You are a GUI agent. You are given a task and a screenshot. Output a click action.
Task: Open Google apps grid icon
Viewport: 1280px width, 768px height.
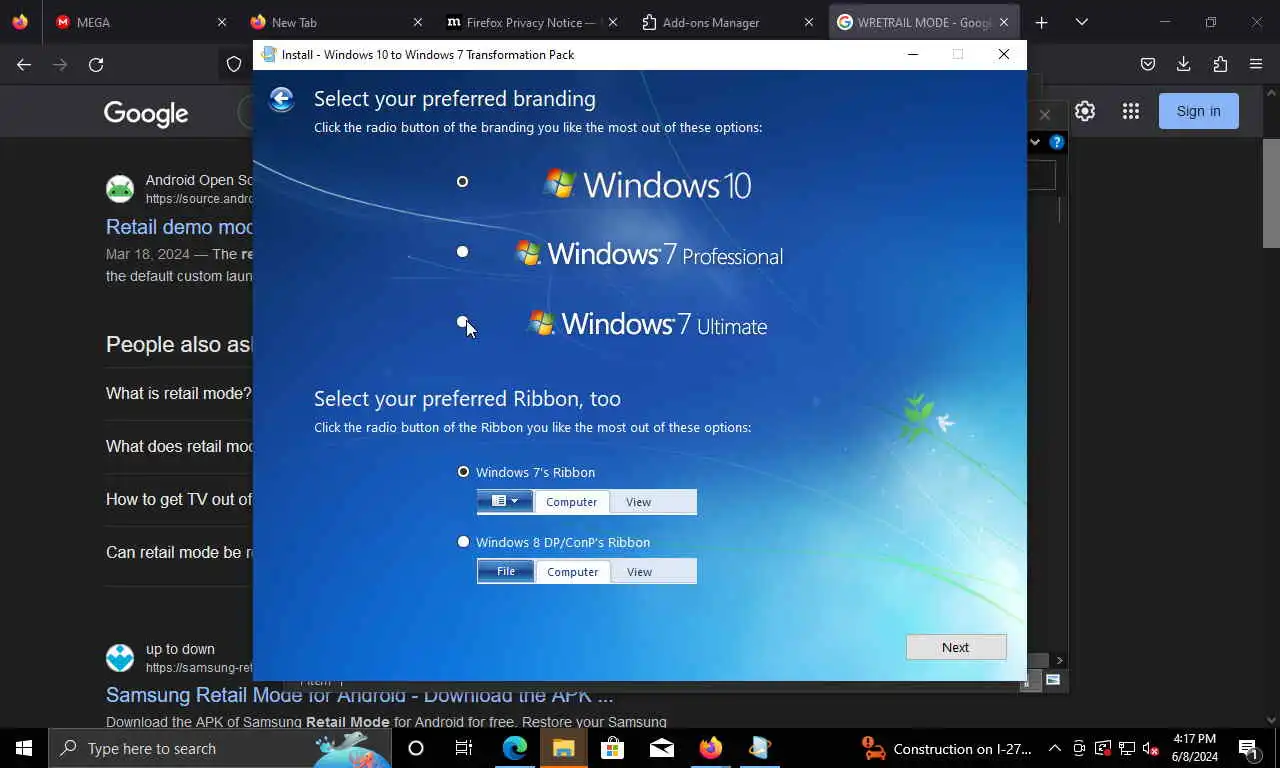(x=1131, y=111)
